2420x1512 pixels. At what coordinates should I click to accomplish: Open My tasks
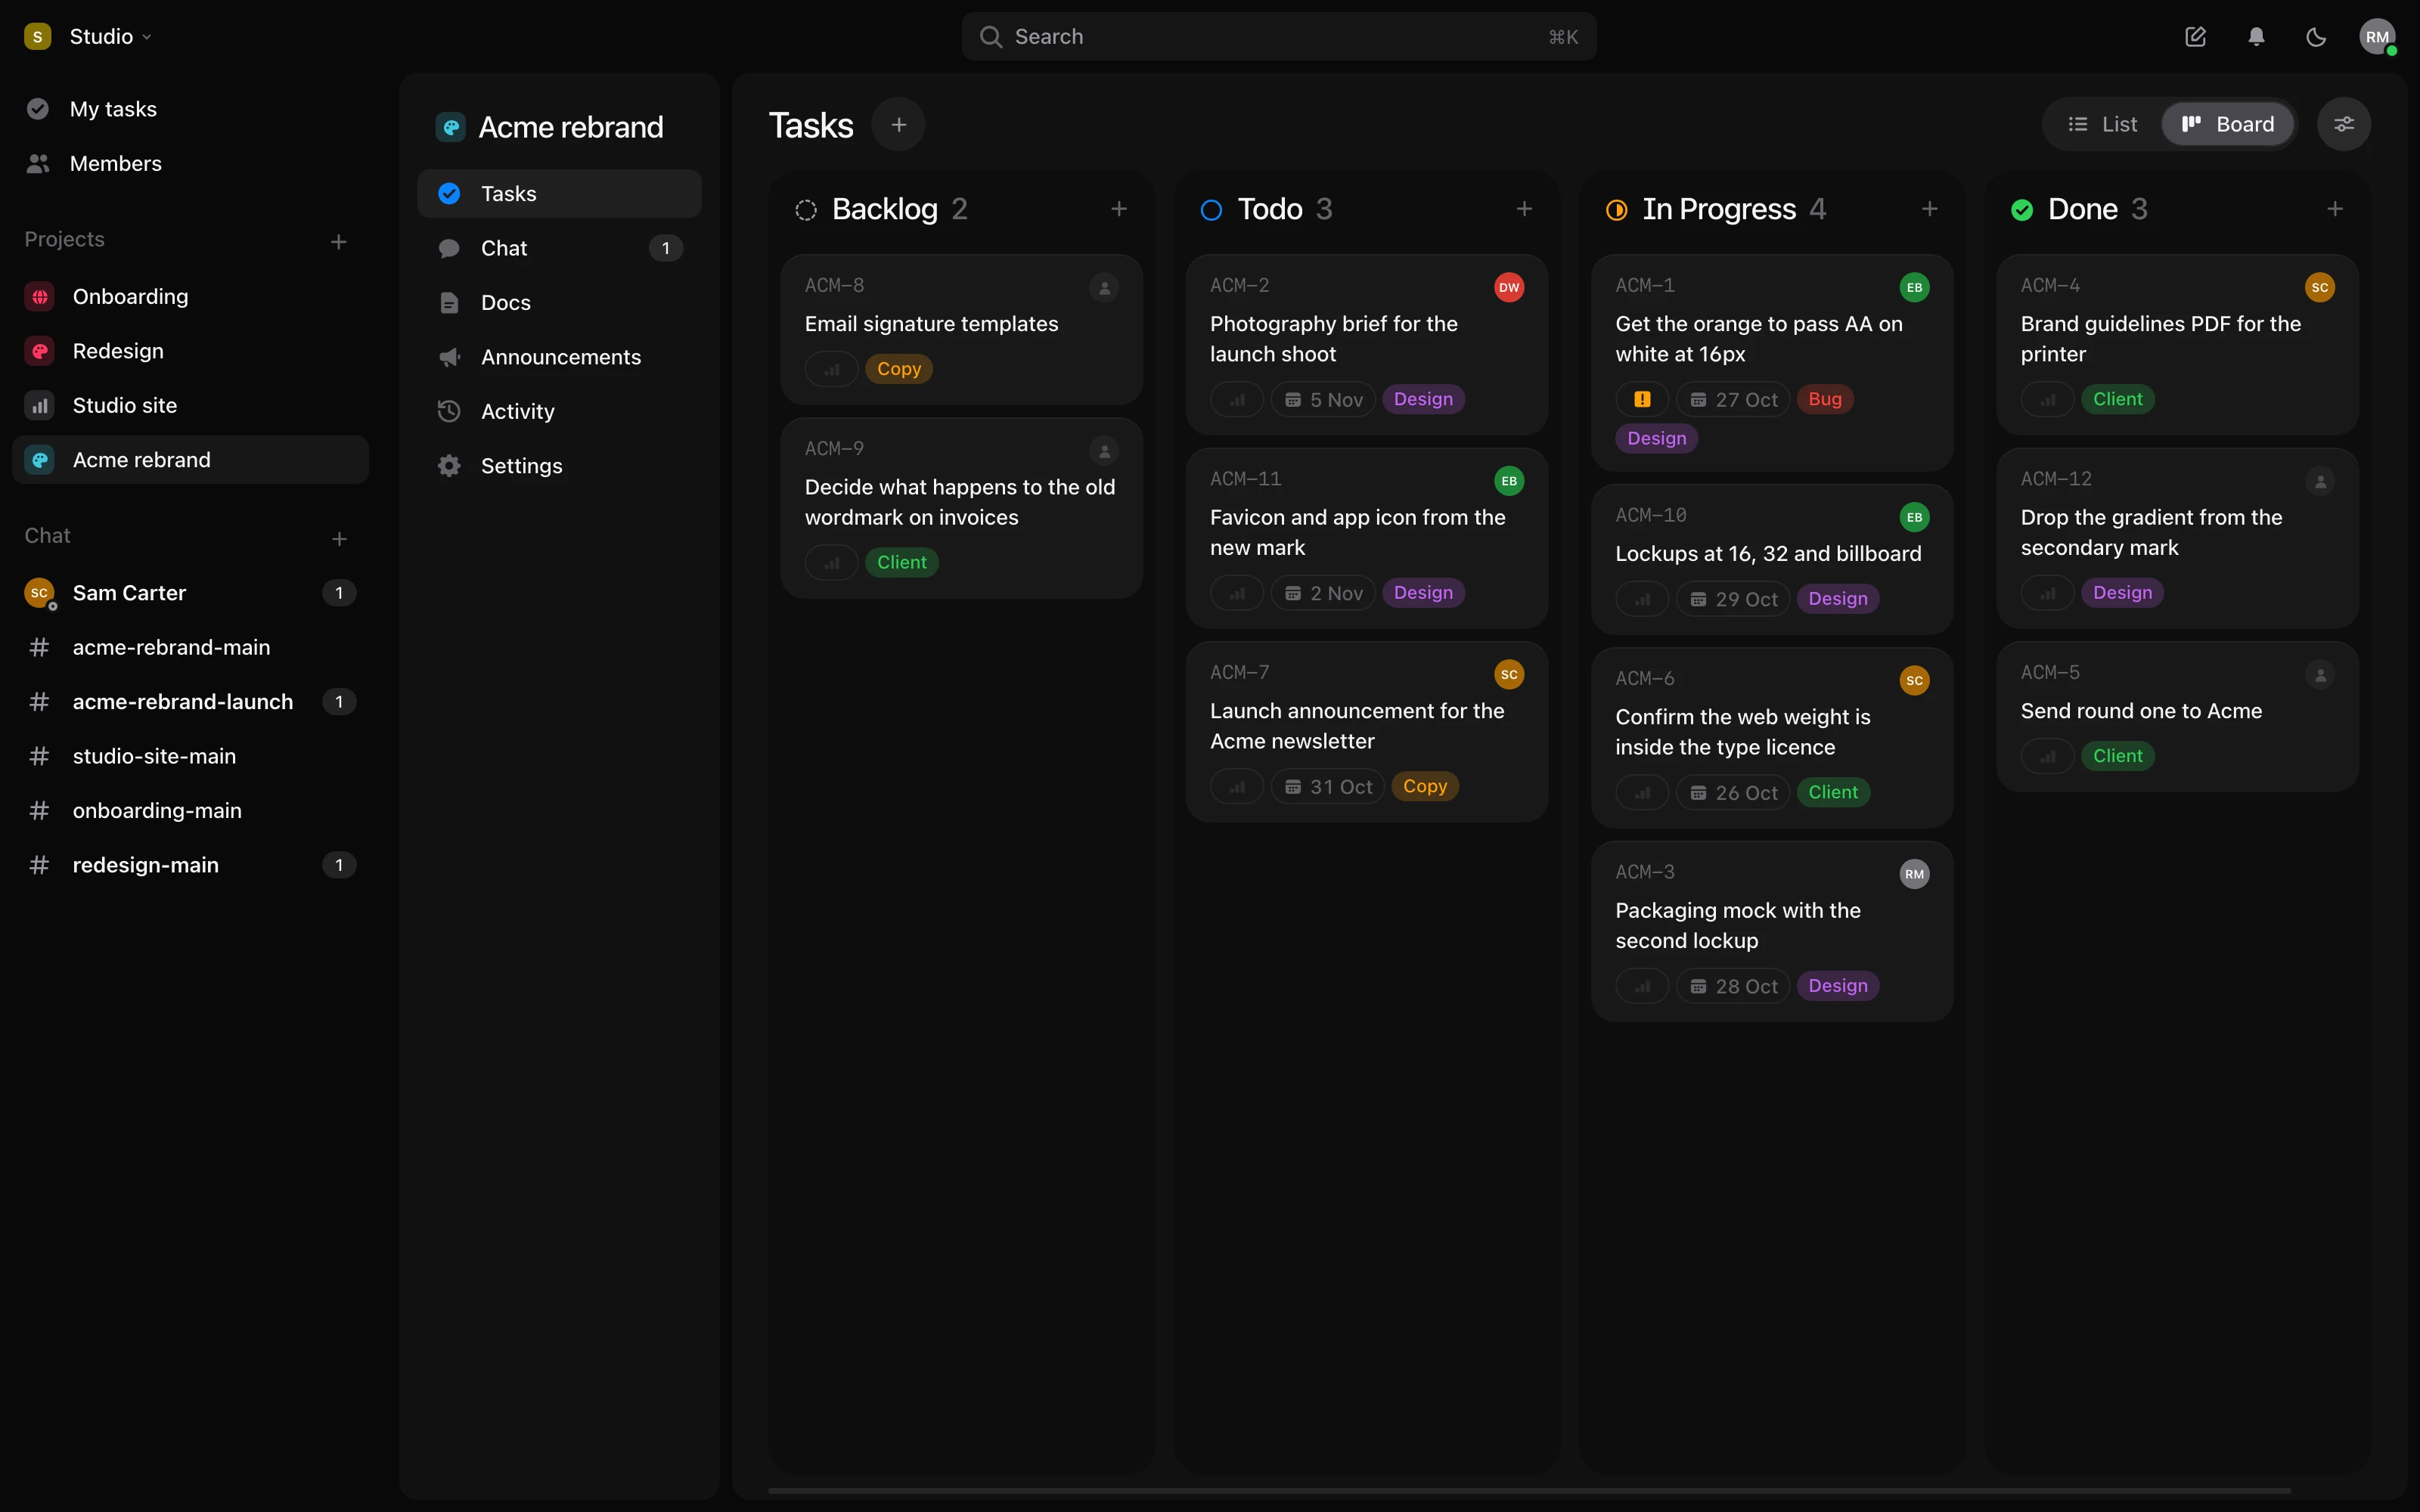190,109
